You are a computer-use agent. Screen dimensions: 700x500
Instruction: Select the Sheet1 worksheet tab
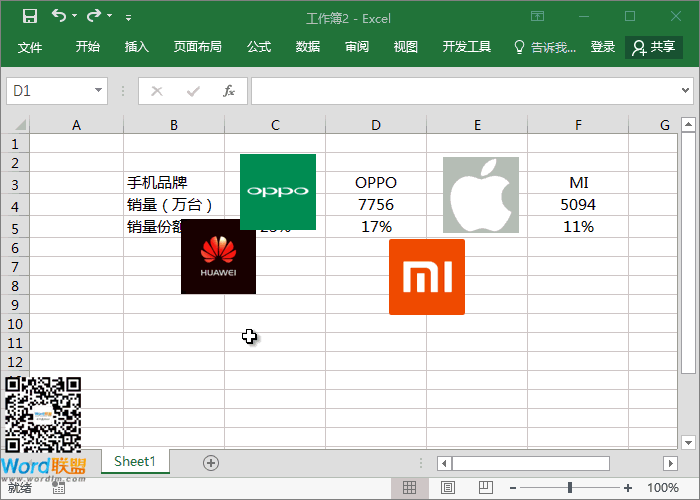pos(135,461)
